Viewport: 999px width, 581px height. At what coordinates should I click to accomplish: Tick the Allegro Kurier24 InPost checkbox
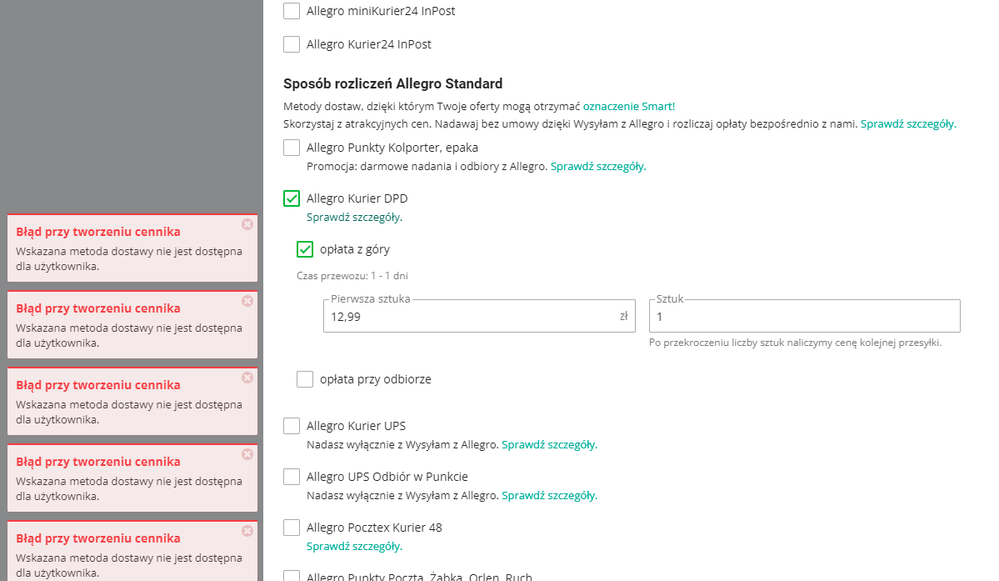coord(291,44)
